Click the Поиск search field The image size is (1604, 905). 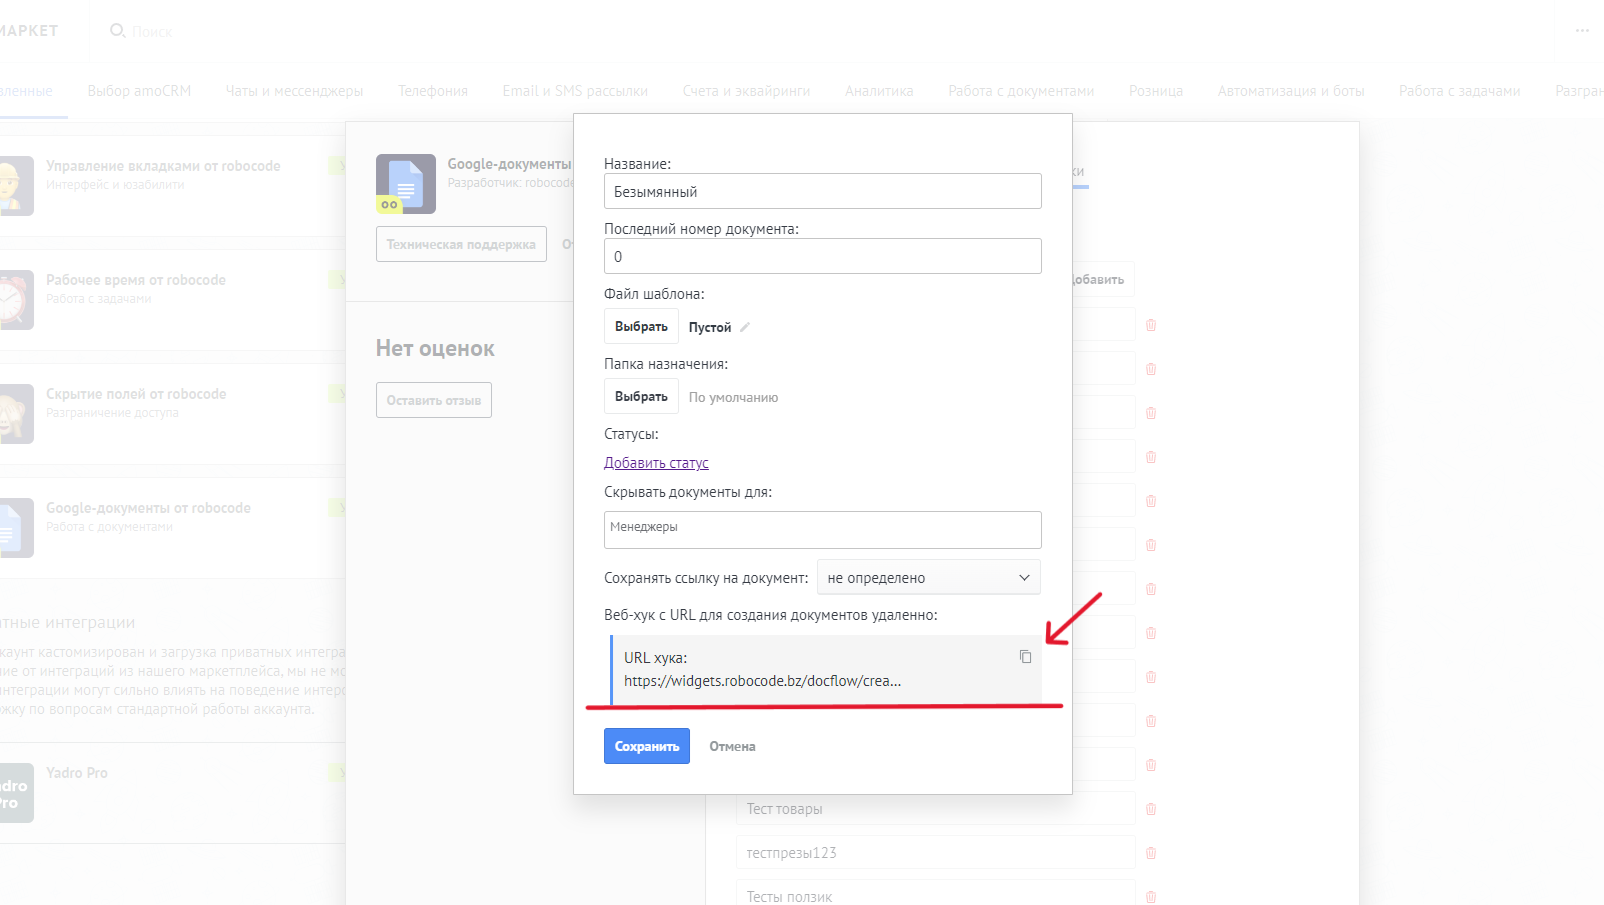coord(152,32)
